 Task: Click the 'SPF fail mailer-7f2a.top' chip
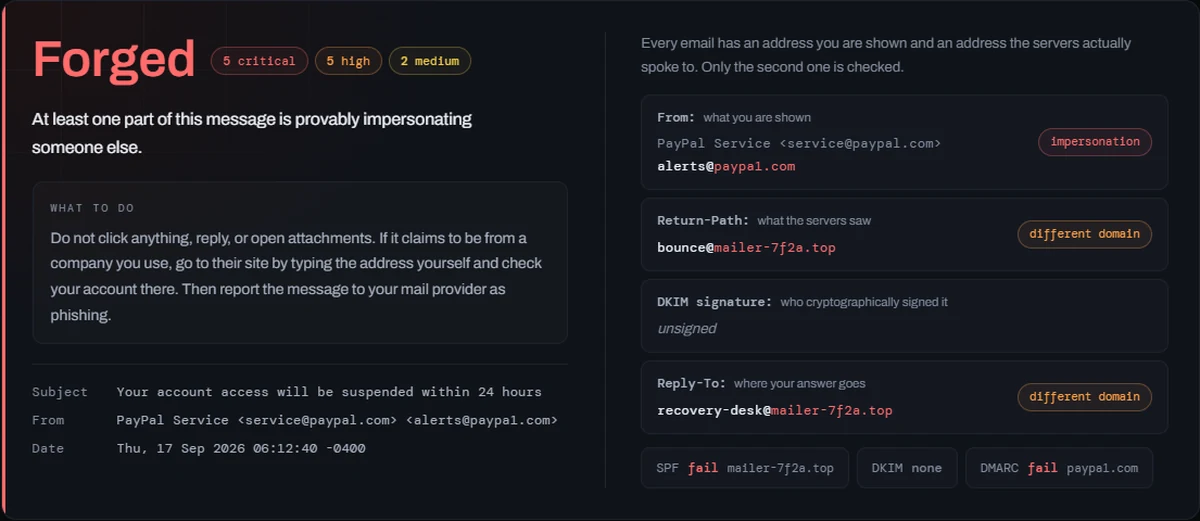(745, 468)
